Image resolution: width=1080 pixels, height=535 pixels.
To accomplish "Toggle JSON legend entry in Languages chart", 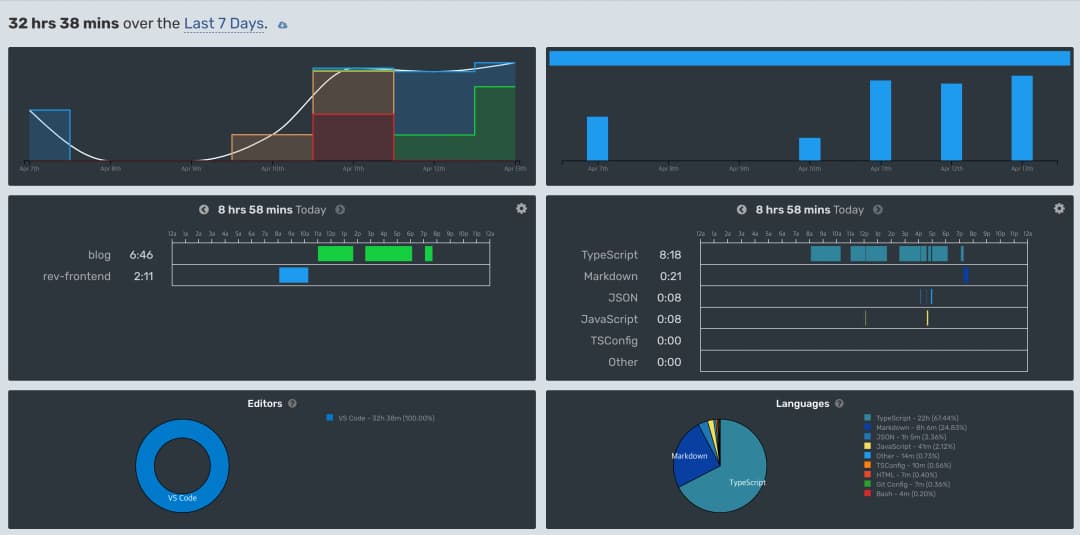I will 905,437.
